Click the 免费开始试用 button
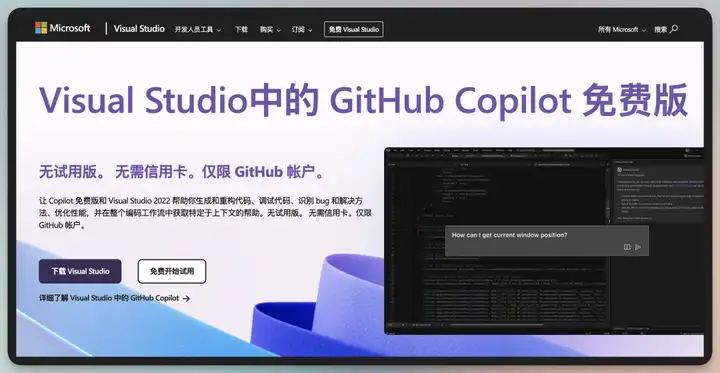The image size is (720, 373). pyautogui.click(x=172, y=271)
